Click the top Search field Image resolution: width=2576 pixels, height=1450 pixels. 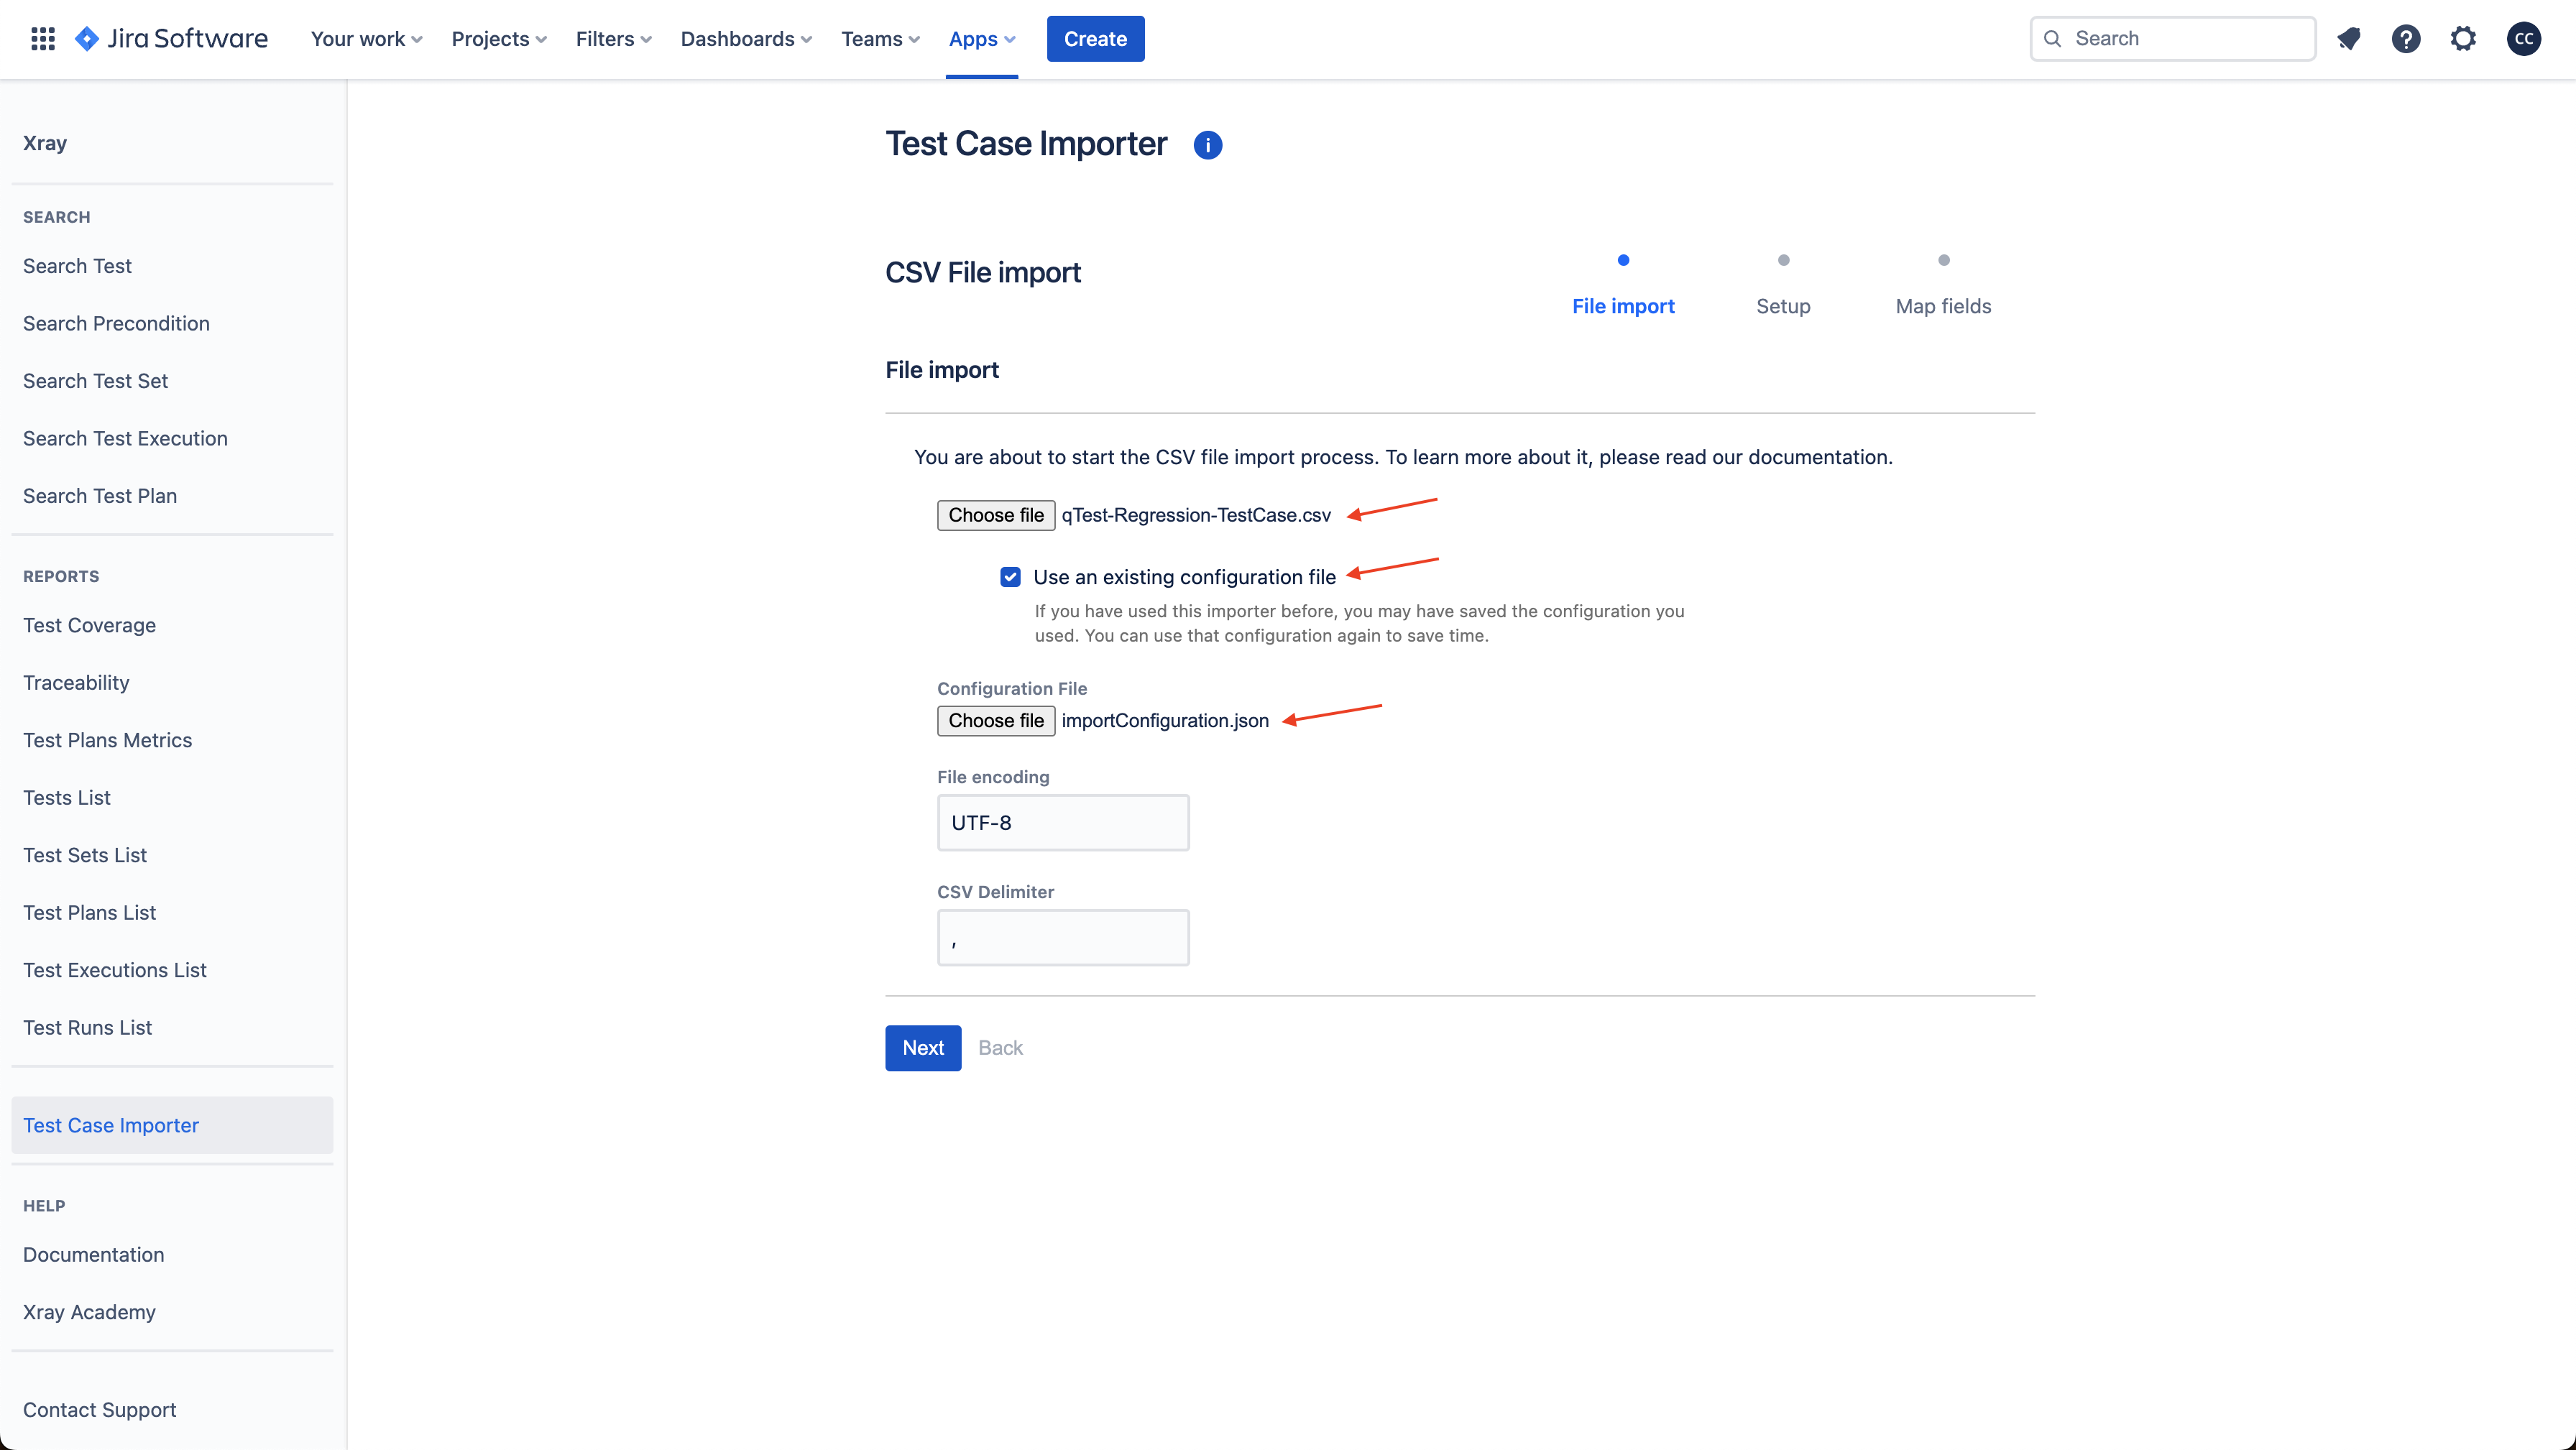(2173, 39)
